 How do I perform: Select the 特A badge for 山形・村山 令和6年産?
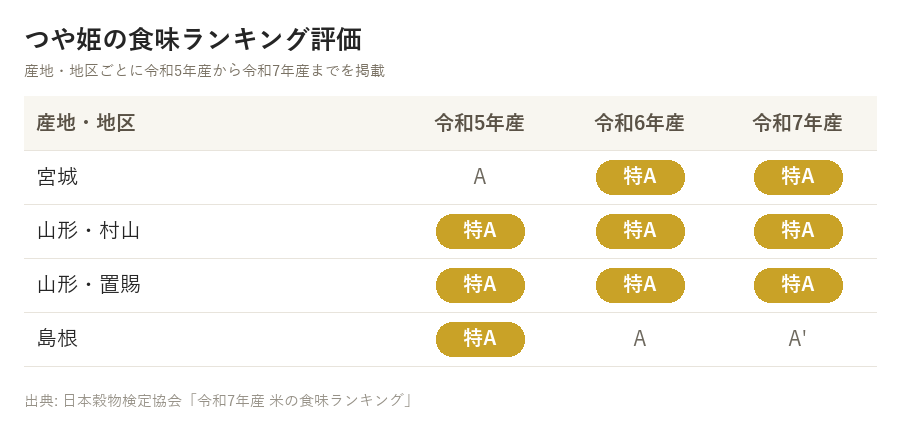point(640,231)
